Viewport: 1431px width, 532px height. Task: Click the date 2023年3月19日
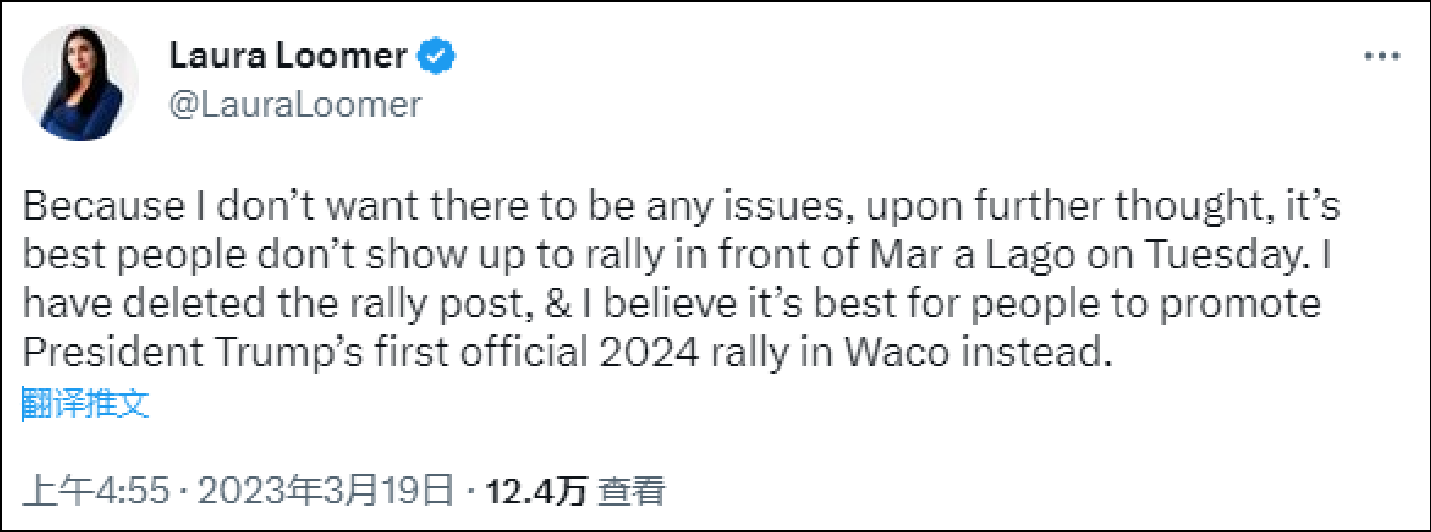pyautogui.click(x=326, y=491)
